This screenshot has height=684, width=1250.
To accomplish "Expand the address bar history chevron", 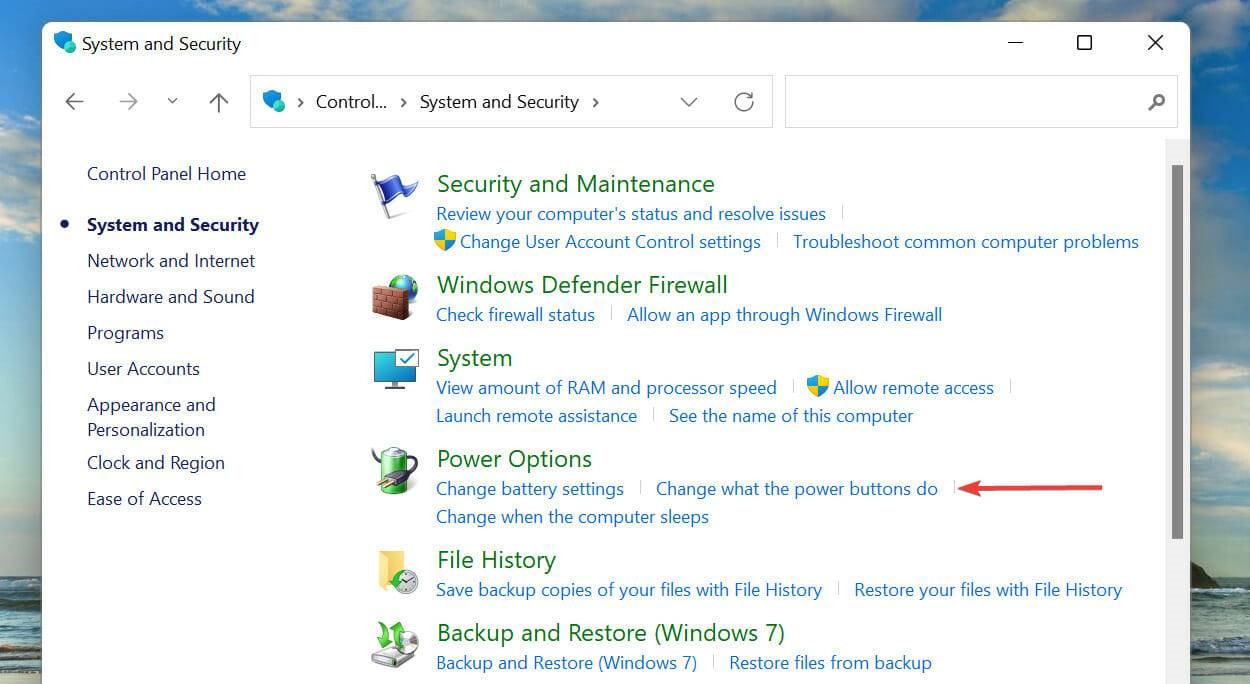I will (x=688, y=102).
